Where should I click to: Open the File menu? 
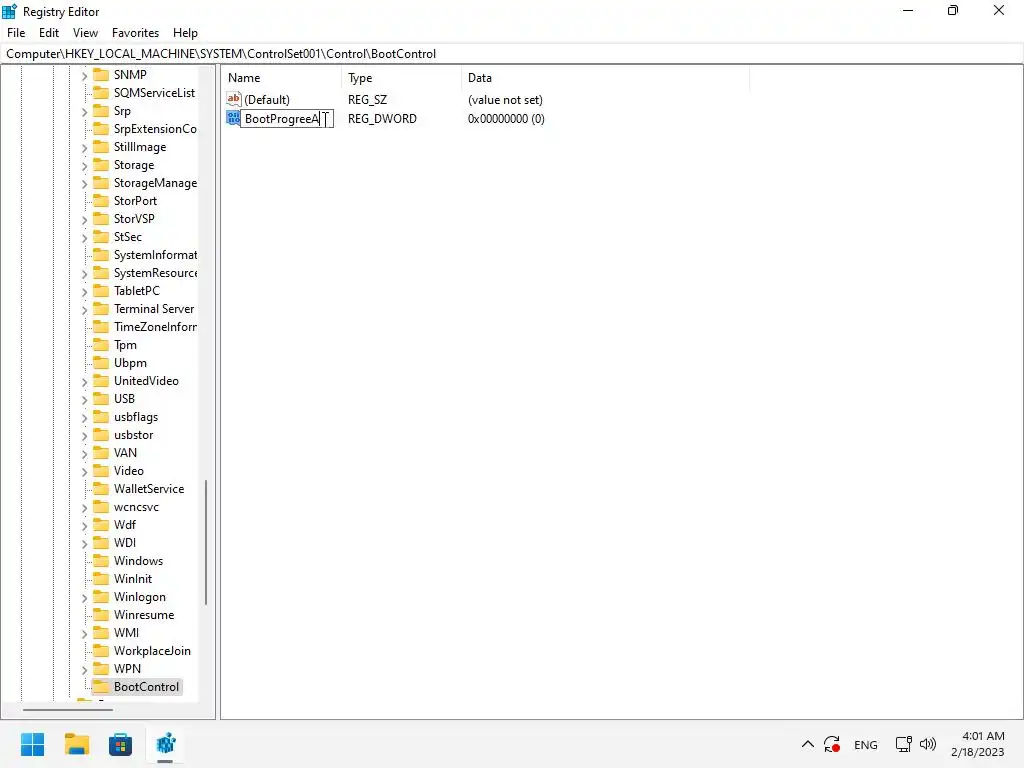(x=16, y=33)
